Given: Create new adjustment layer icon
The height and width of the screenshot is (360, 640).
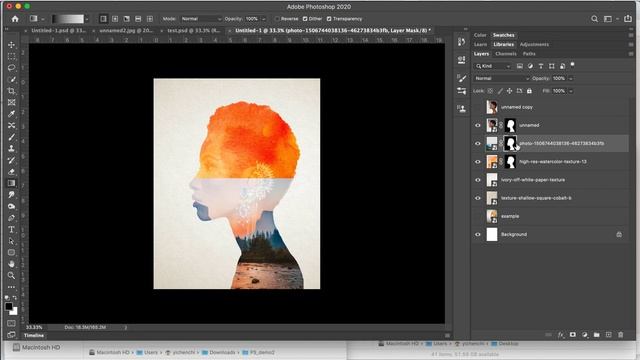Looking at the screenshot, I should 584,335.
